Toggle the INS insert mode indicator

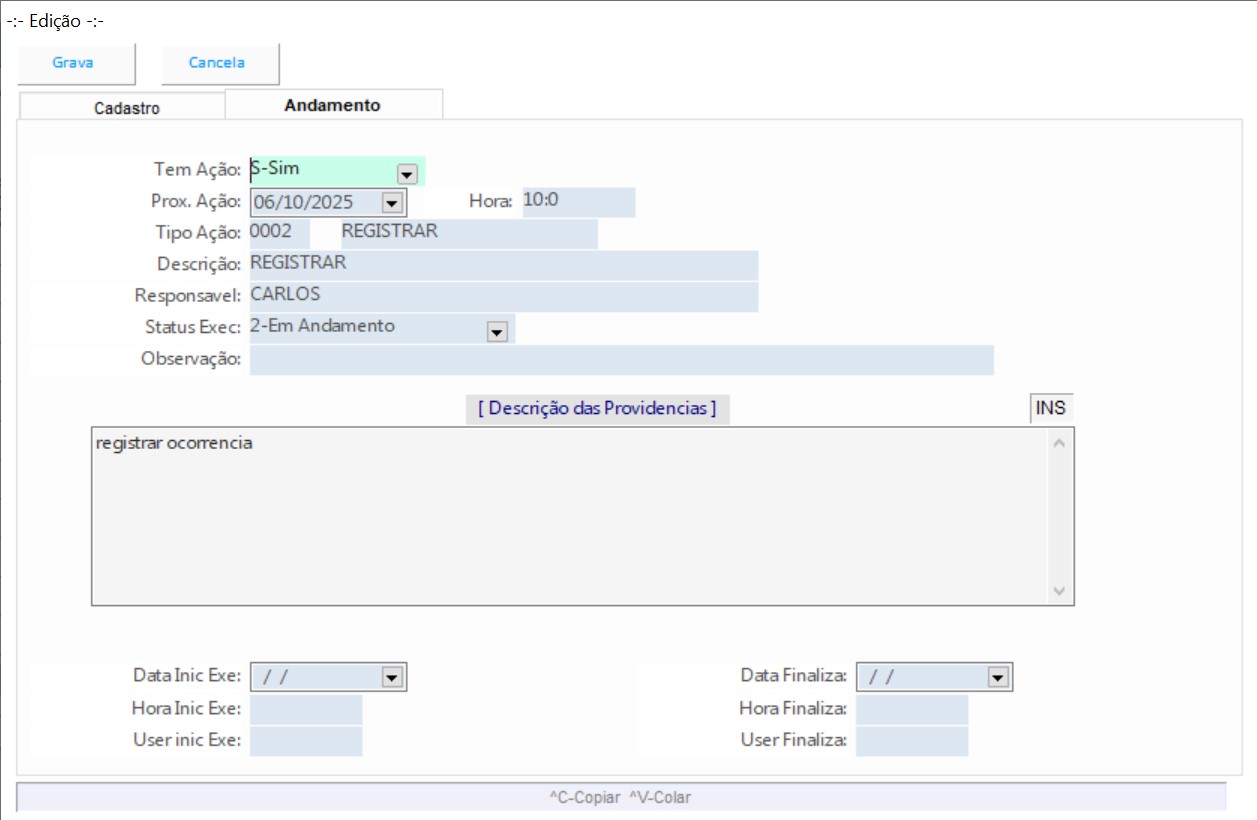[1050, 408]
